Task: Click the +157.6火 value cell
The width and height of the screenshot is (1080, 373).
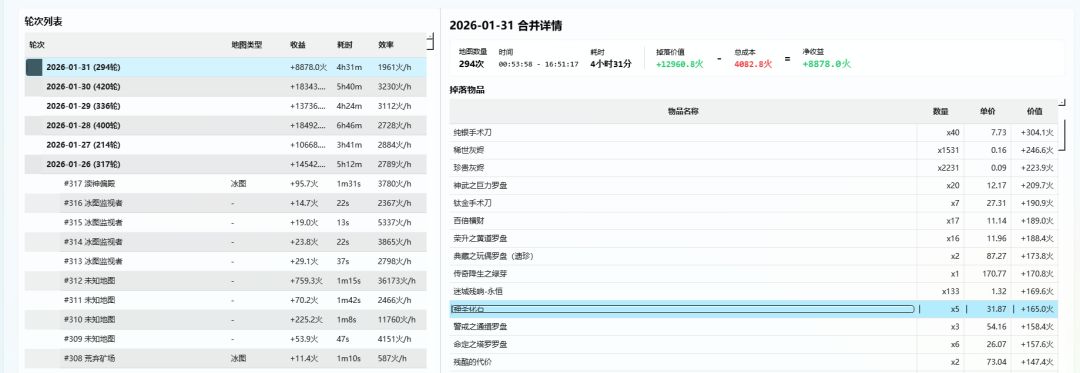Action: (1037, 344)
